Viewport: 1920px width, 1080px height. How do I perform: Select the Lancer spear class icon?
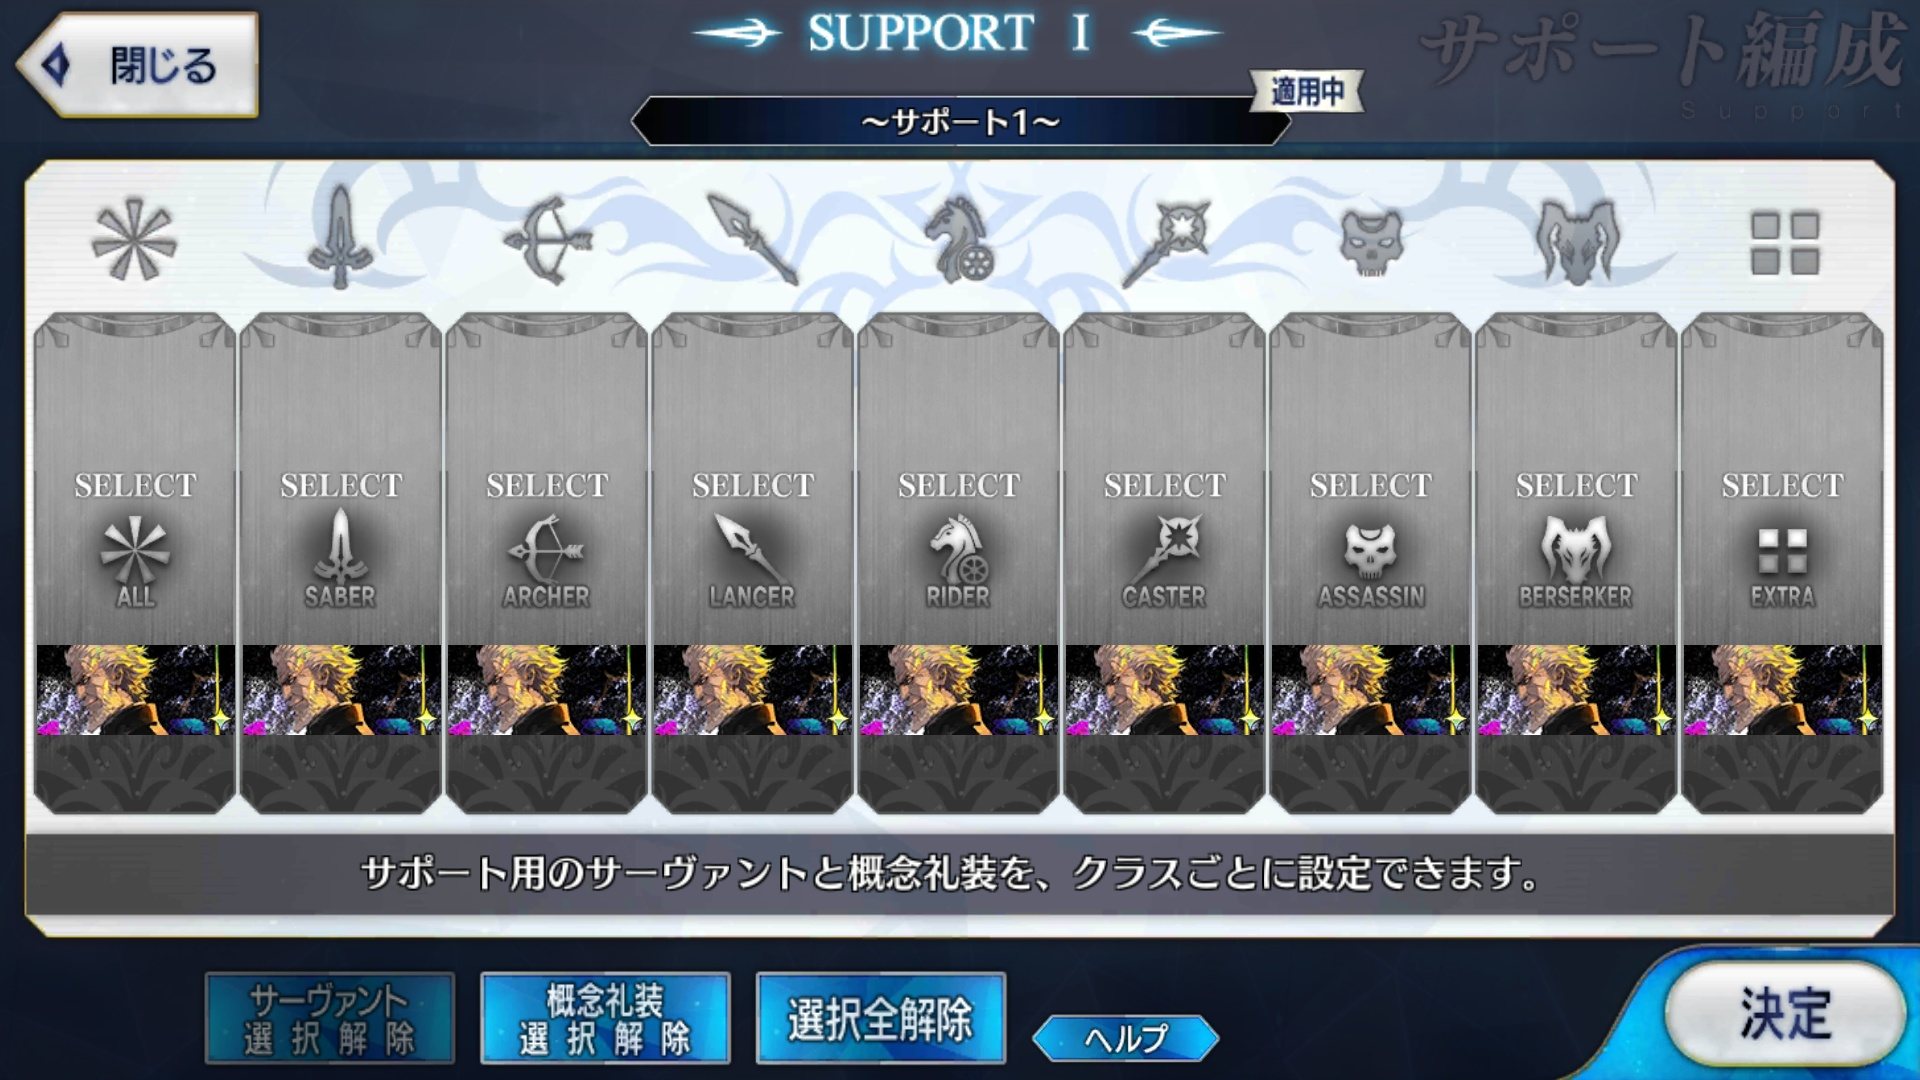[x=752, y=239]
